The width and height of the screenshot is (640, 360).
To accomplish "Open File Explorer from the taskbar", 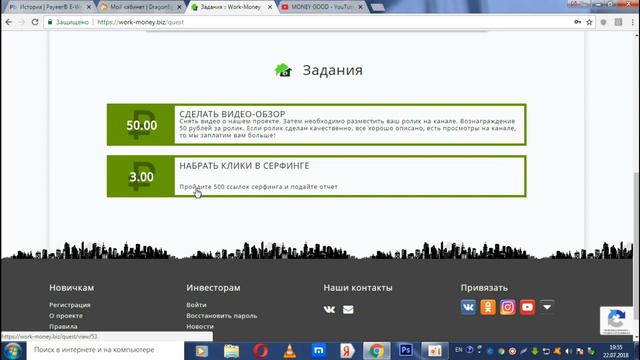I will 231,351.
